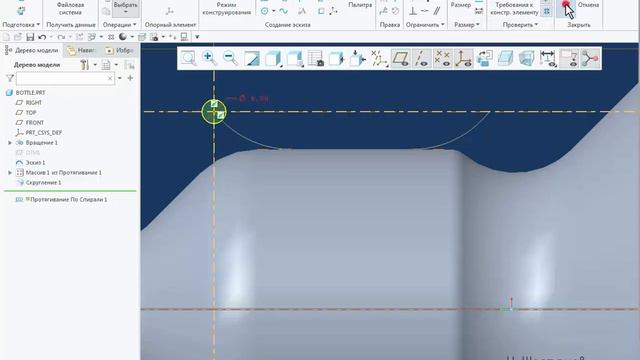This screenshot has height=360, width=640.
Task: Click the plus icon beside search field
Action: pos(130,78)
